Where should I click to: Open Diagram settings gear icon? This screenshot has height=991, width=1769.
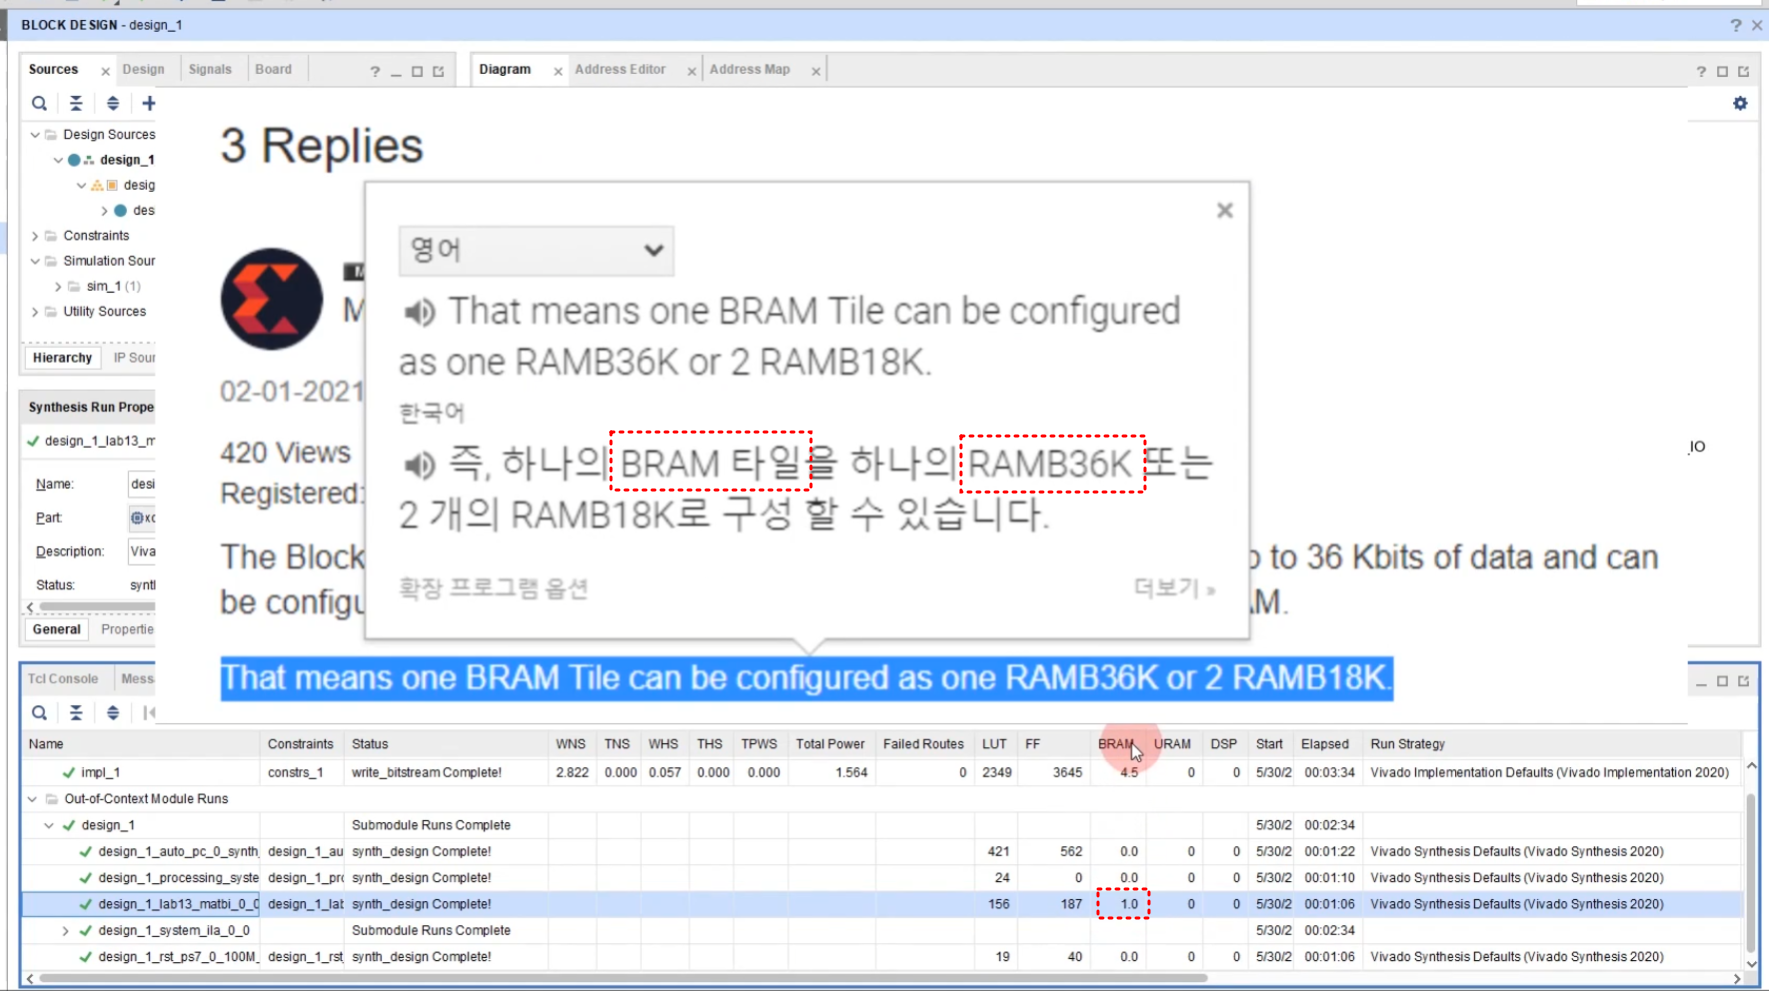point(1740,103)
